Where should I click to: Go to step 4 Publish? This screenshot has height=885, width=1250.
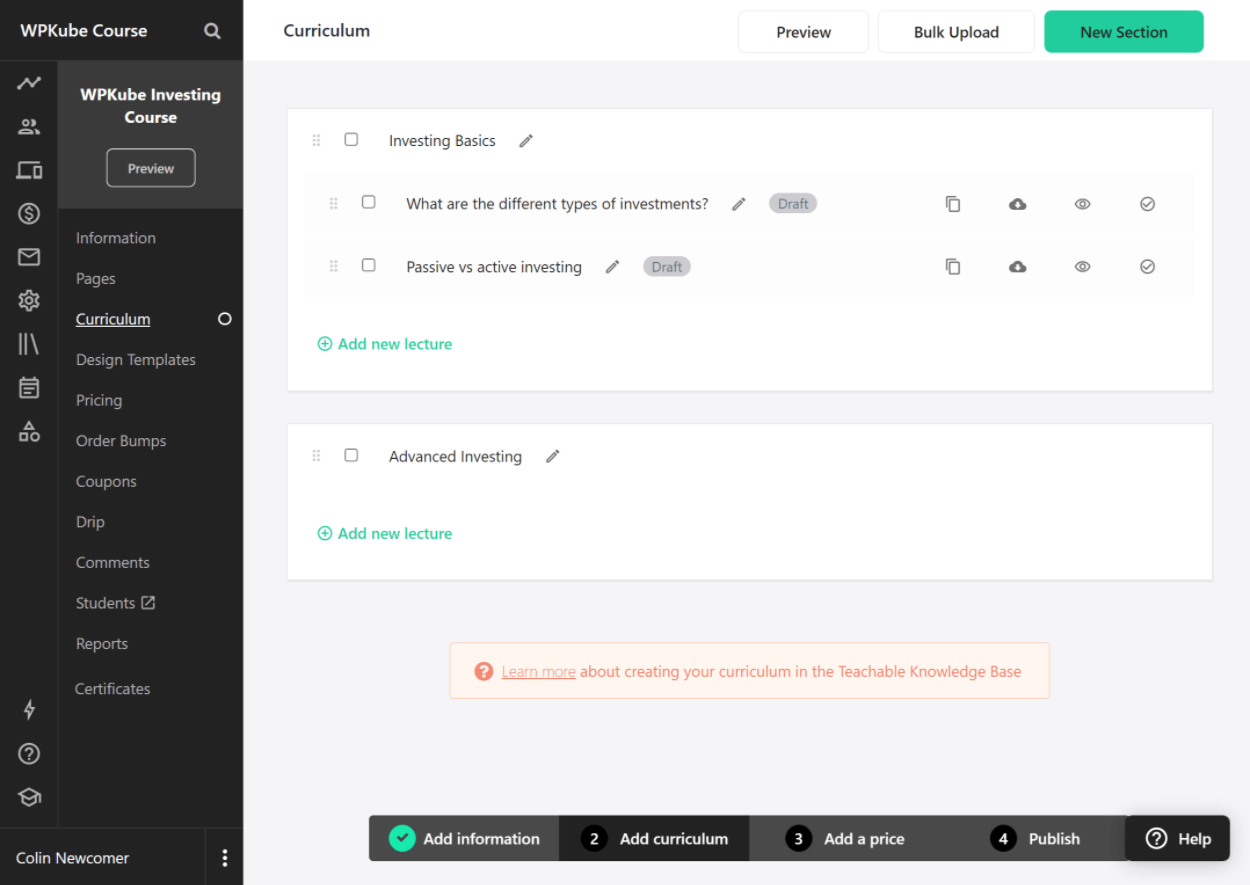1035,839
